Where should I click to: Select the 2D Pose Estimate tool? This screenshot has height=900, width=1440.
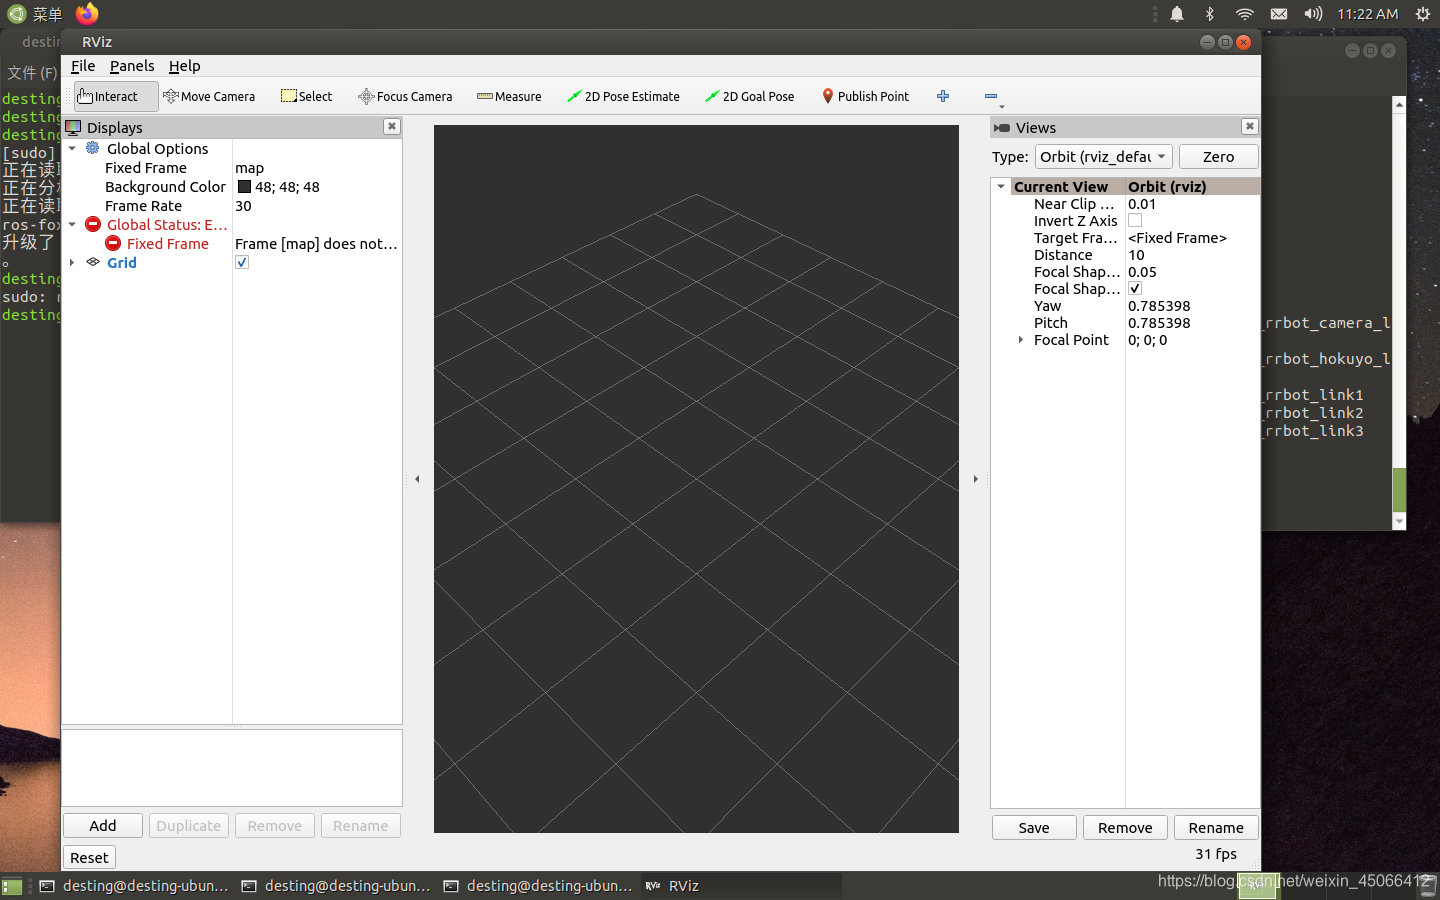(x=623, y=96)
